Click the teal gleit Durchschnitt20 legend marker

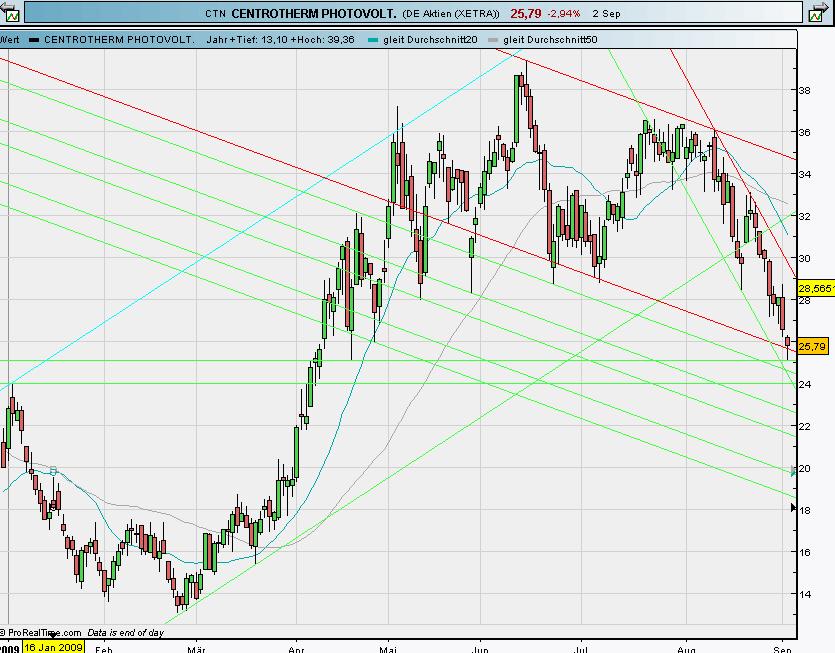[373, 40]
